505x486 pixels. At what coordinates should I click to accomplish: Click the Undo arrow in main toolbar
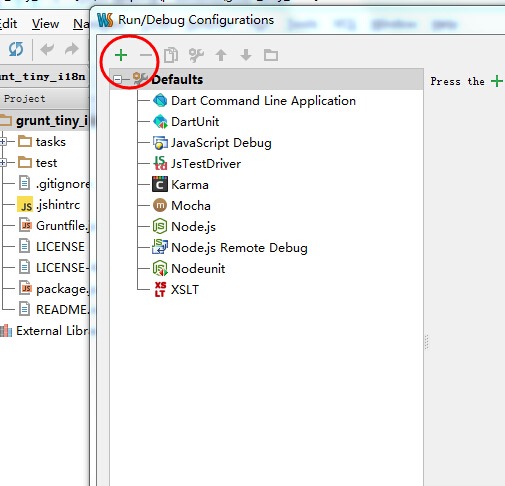47,50
